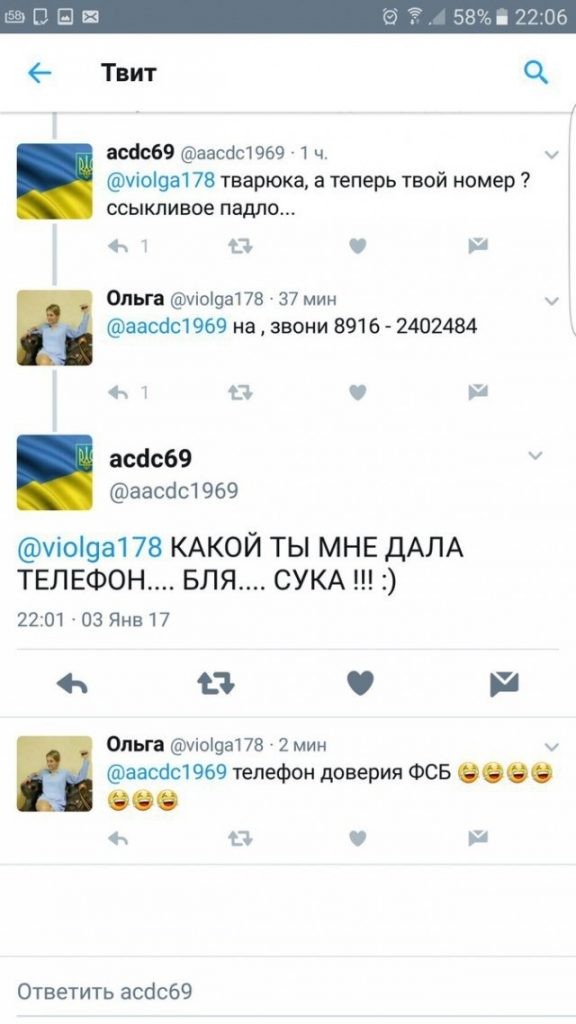The height and width of the screenshot is (1024, 576).
Task: Retweet the main acdc69 tweet
Action: coord(216,683)
